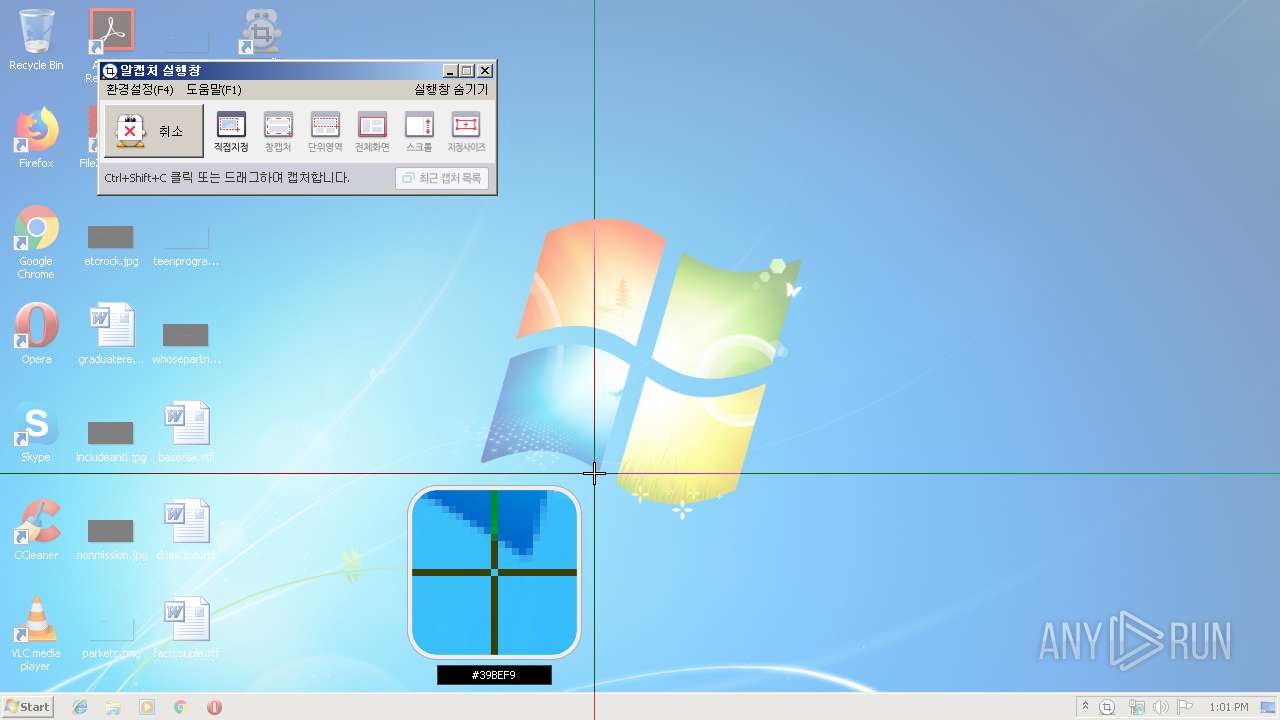Minimize the 알캡처 실행창 window

tap(451, 71)
